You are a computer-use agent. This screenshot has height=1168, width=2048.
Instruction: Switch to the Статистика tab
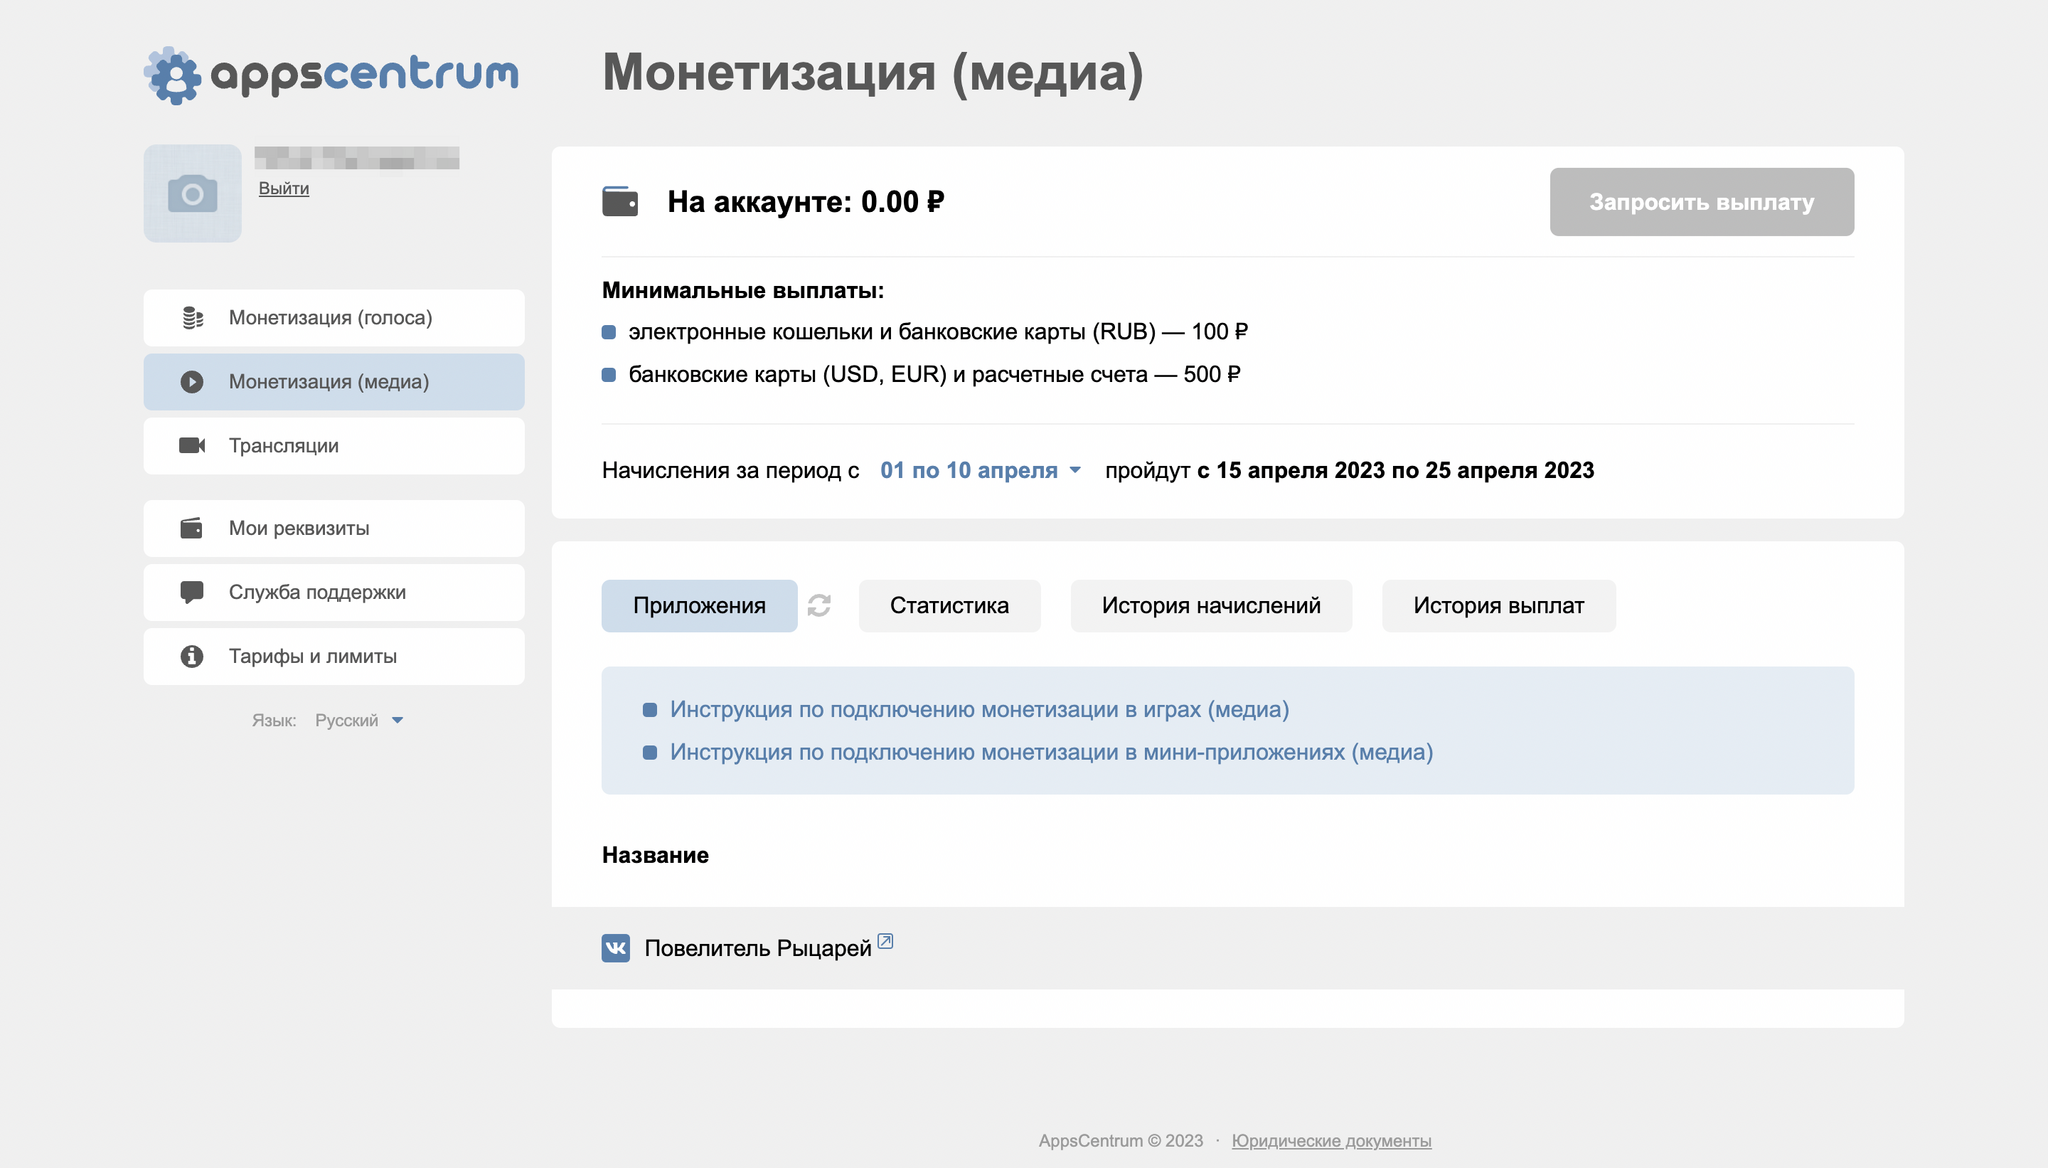[x=949, y=606]
